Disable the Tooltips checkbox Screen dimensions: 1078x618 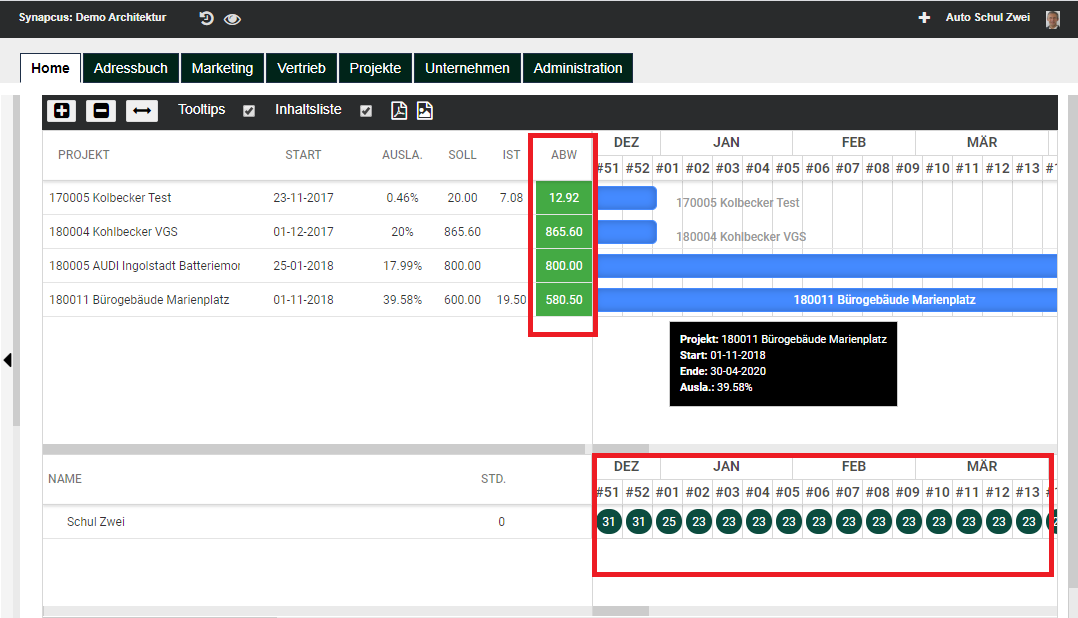pyautogui.click(x=249, y=111)
